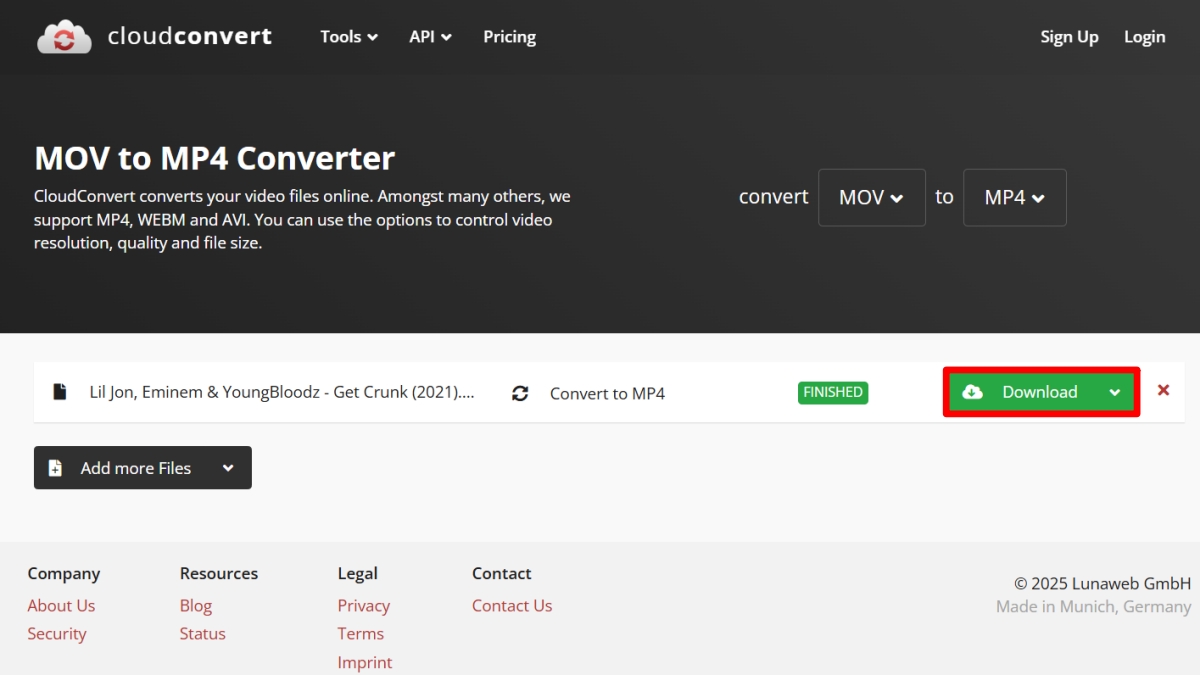Open the Contact Us footer link
This screenshot has height=675, width=1200.
point(512,605)
